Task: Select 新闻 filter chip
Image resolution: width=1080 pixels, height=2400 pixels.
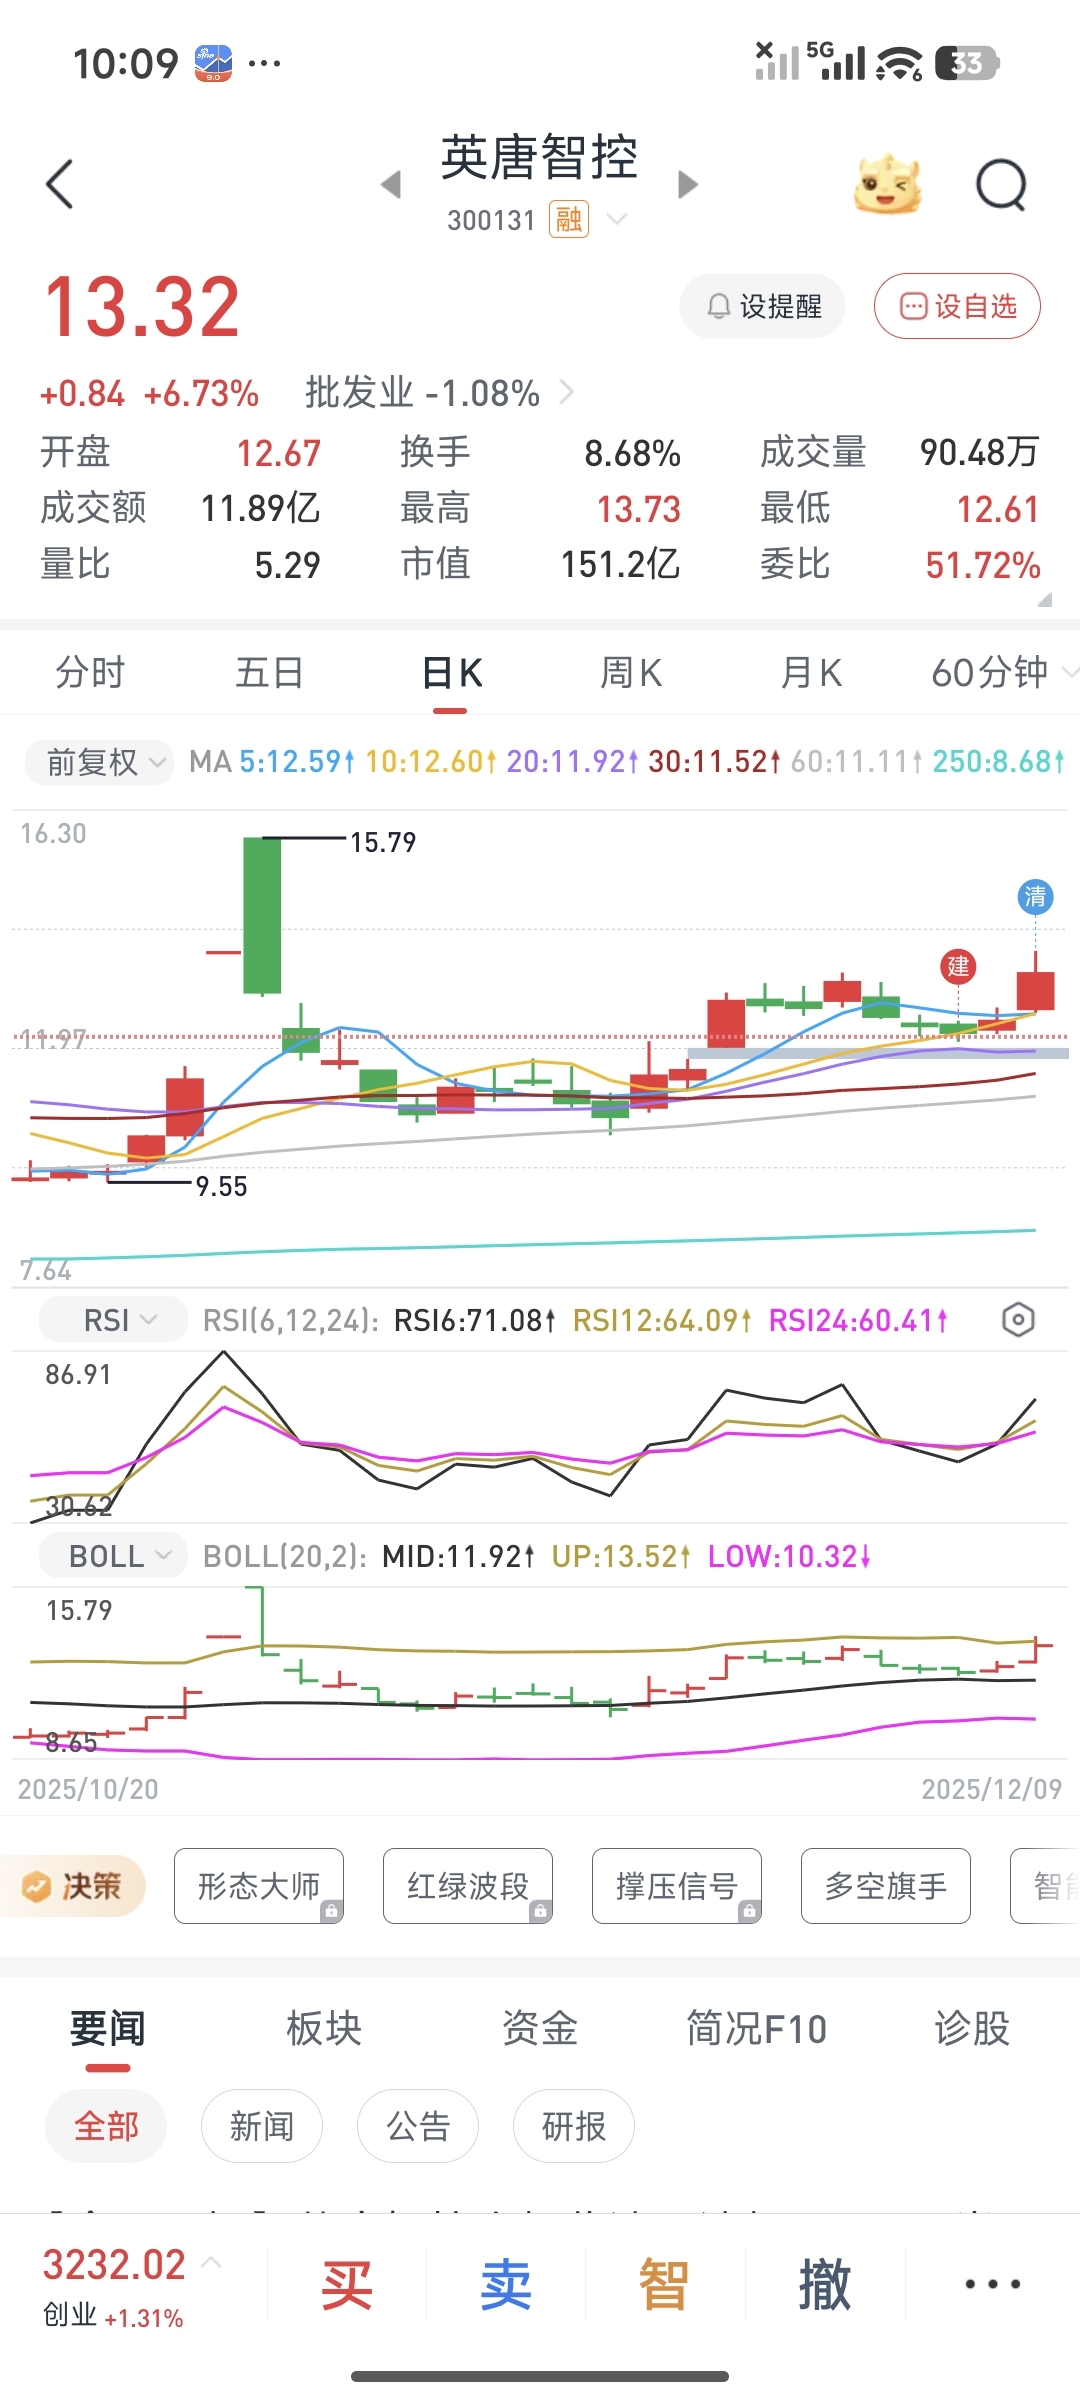Action: (x=262, y=2126)
